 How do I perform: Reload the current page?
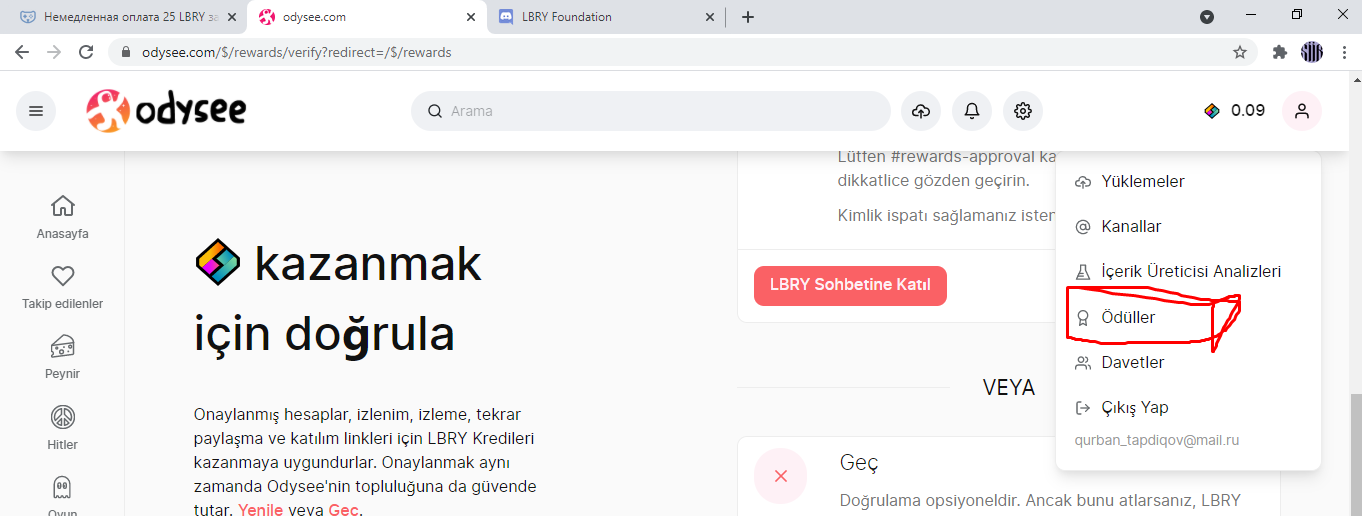click(x=86, y=52)
